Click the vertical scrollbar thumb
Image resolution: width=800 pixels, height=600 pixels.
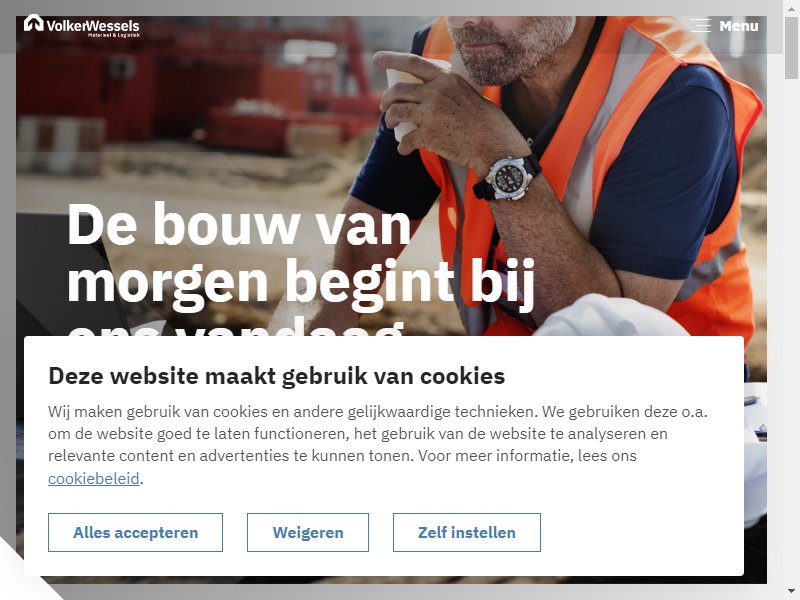[791, 47]
